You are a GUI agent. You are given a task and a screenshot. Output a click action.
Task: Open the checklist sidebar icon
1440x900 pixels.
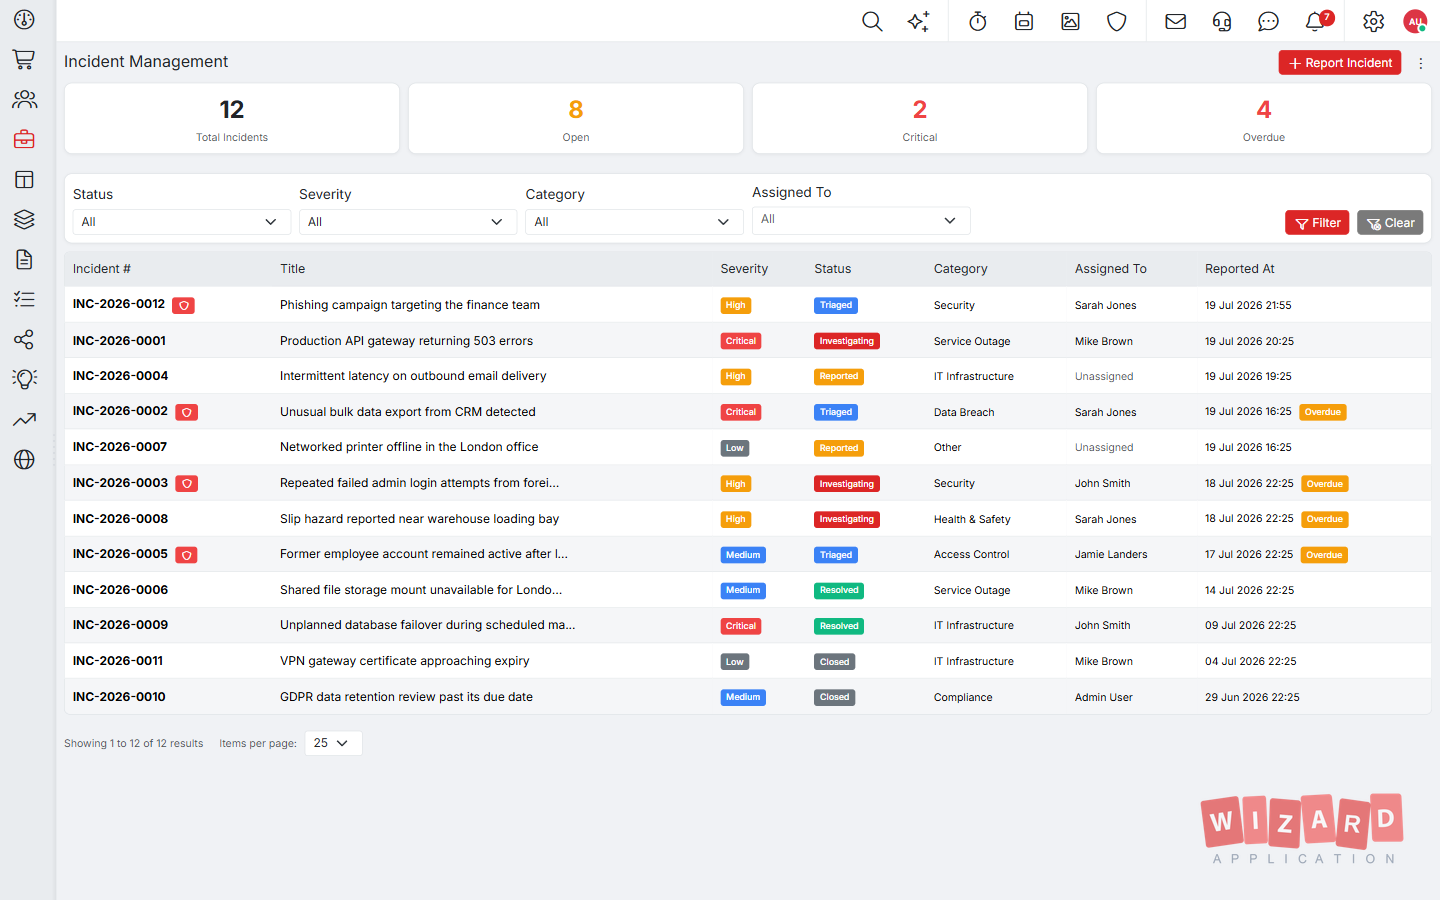pyautogui.click(x=24, y=299)
